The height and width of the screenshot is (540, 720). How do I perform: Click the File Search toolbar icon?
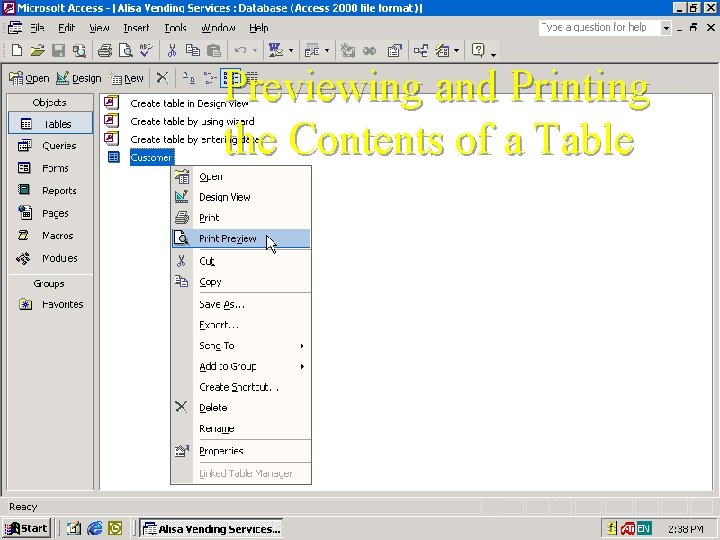(x=79, y=50)
